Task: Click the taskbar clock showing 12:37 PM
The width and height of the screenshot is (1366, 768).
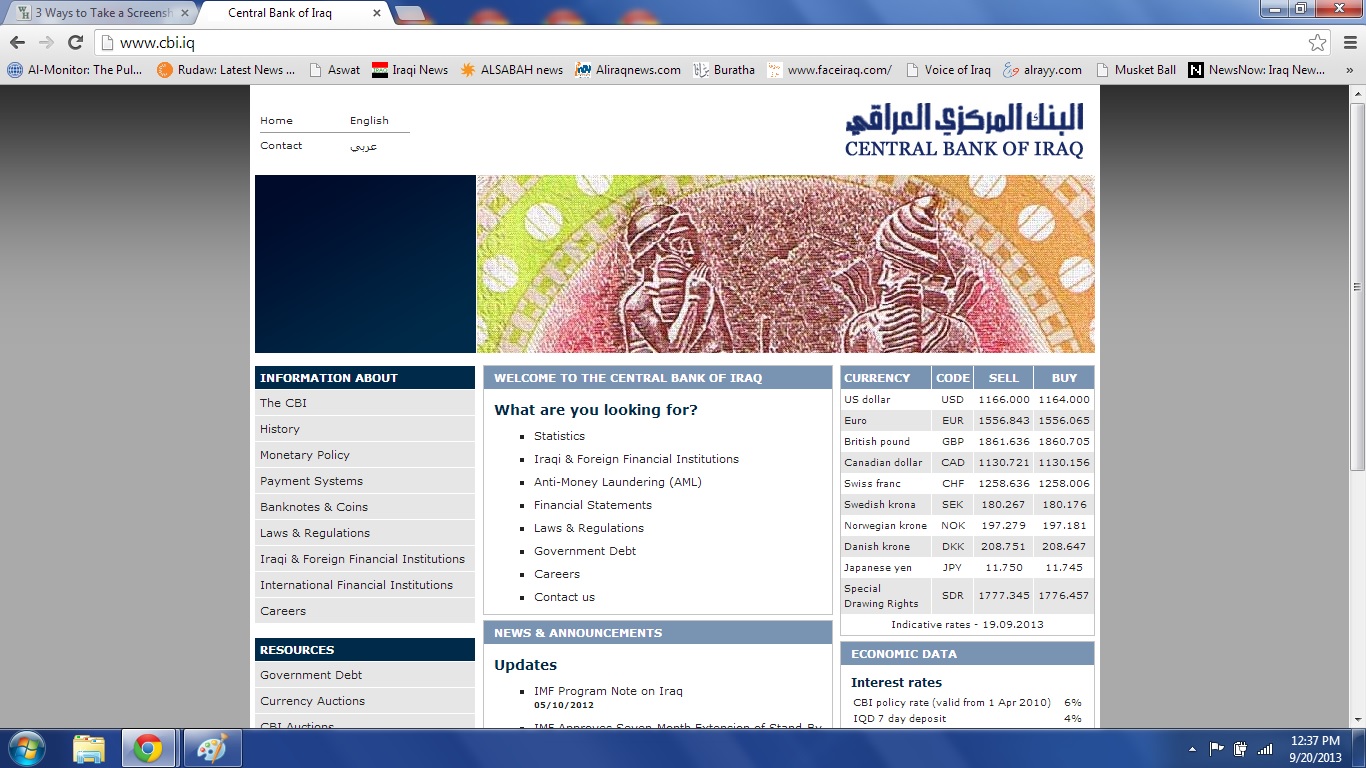Action: [1315, 748]
